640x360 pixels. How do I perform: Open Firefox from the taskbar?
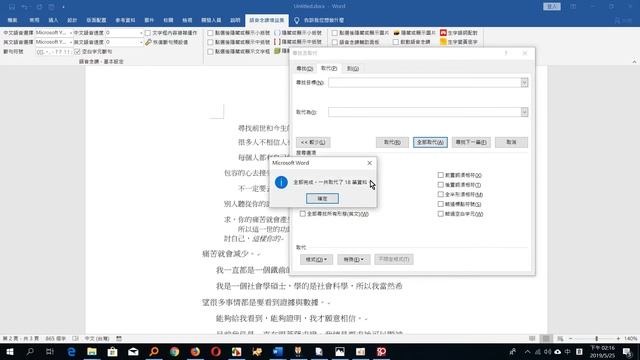195,351
